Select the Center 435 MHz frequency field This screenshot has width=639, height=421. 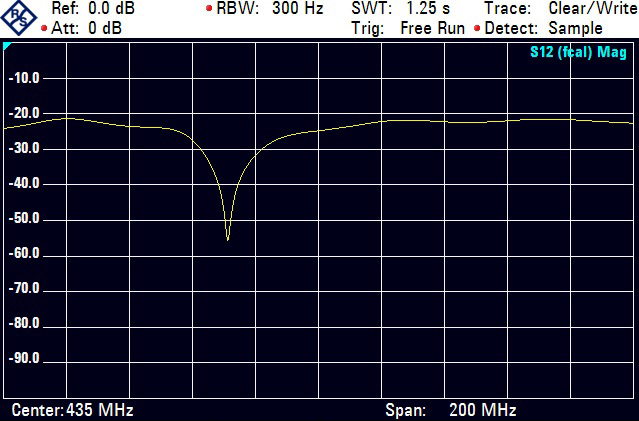tap(72, 411)
